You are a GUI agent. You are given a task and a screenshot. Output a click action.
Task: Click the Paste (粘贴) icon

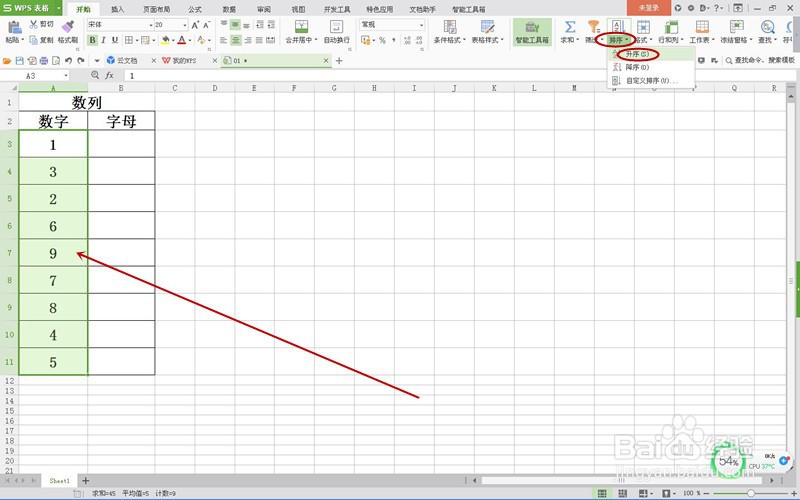pos(14,28)
